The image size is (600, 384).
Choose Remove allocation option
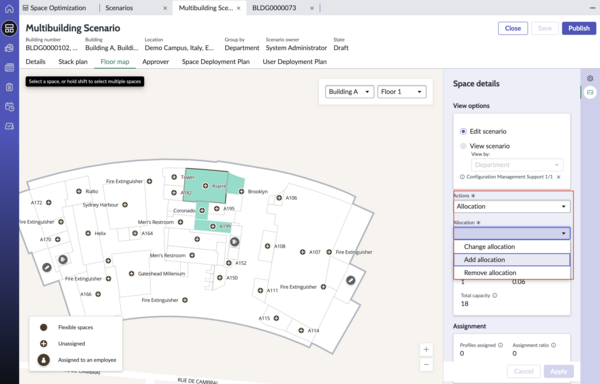[x=512, y=273]
